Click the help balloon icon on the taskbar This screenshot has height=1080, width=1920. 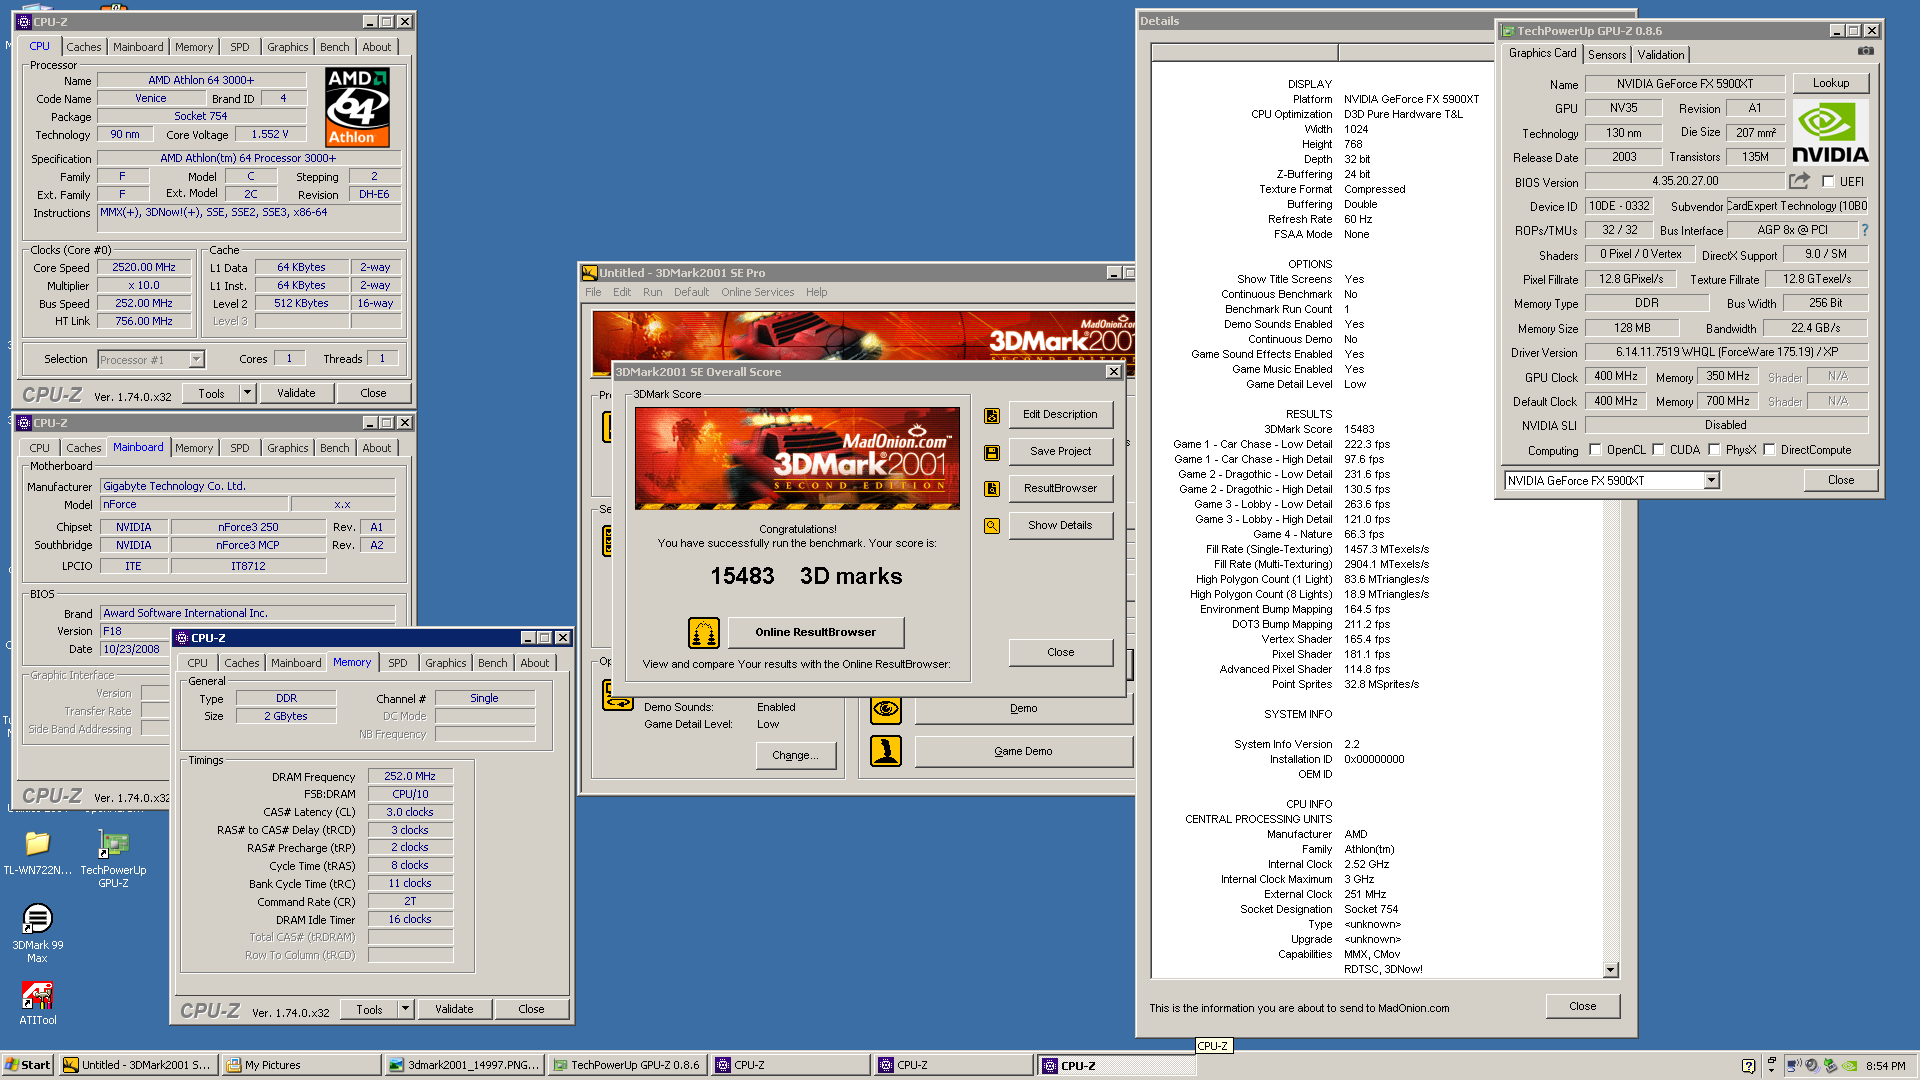pos(1748,1065)
